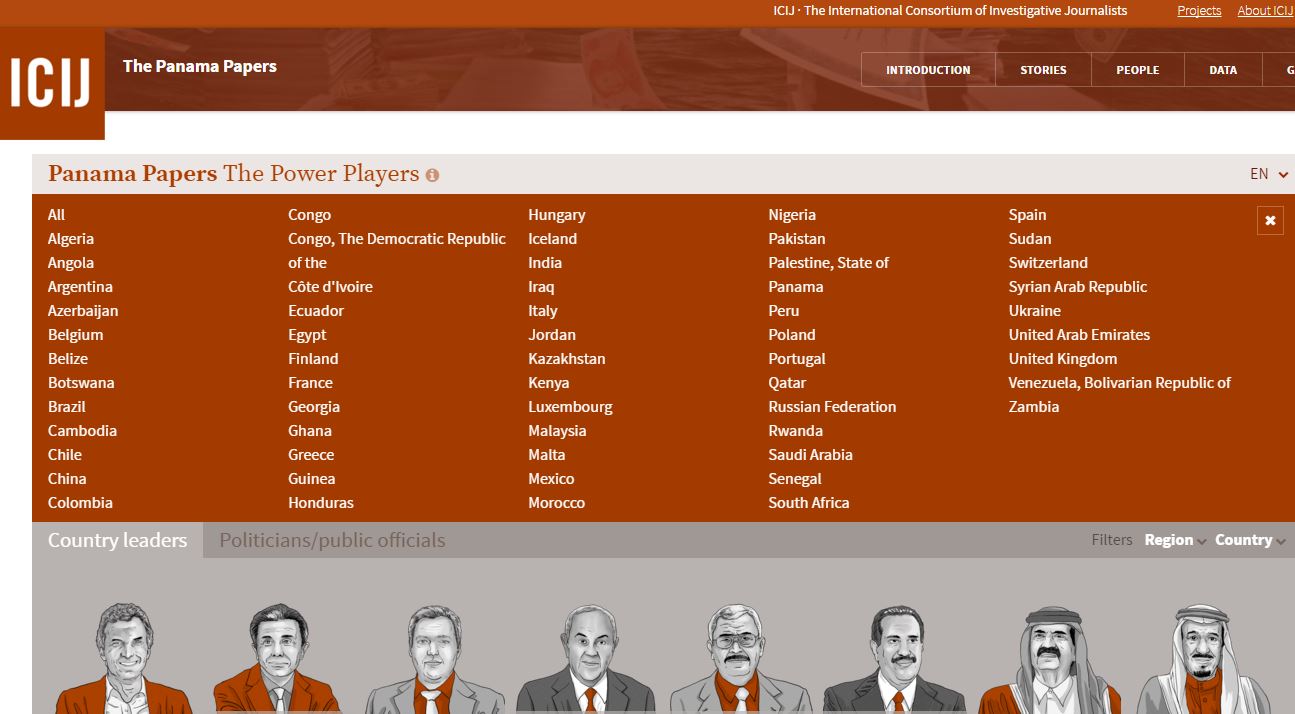The width and height of the screenshot is (1295, 714).
Task: Click the ICIJ logo
Action: (52, 84)
